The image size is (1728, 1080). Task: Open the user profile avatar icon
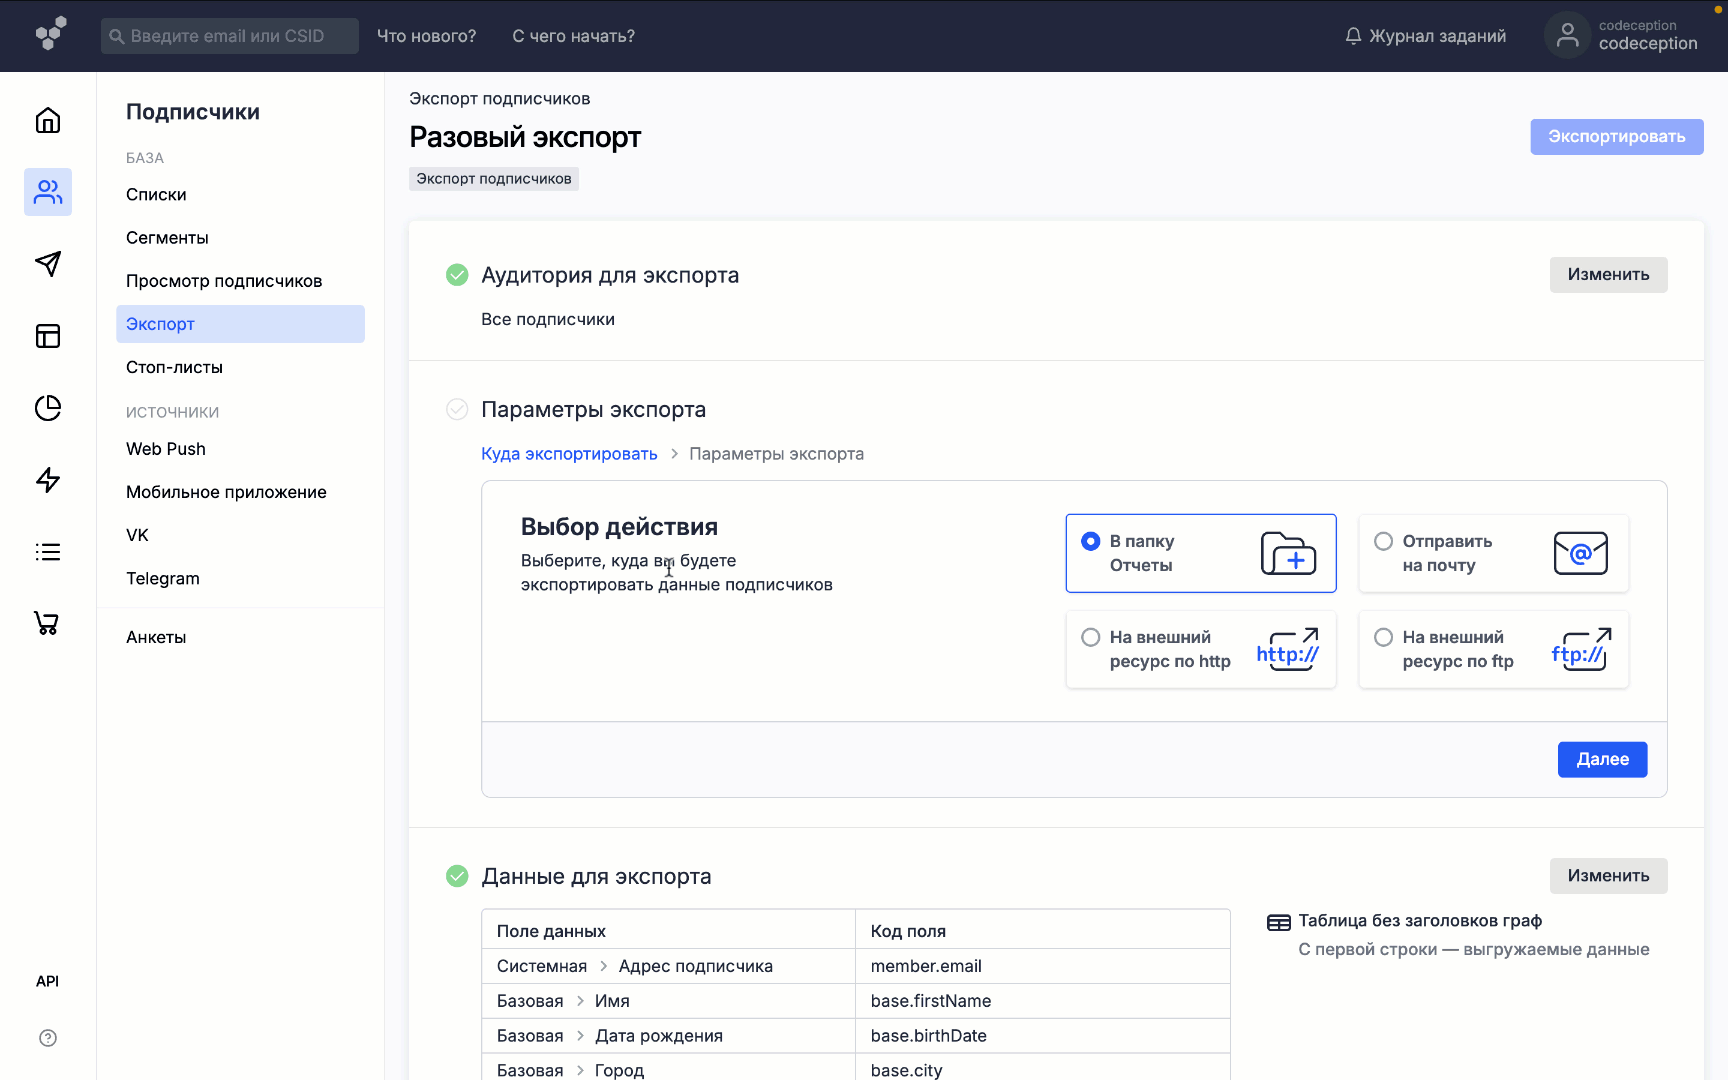coord(1567,36)
